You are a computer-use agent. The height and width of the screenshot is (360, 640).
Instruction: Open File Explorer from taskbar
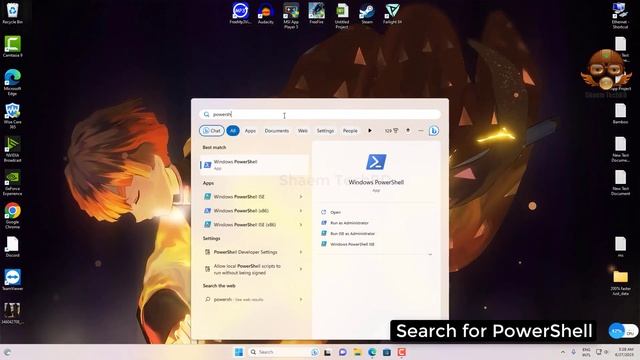[x=357, y=352]
